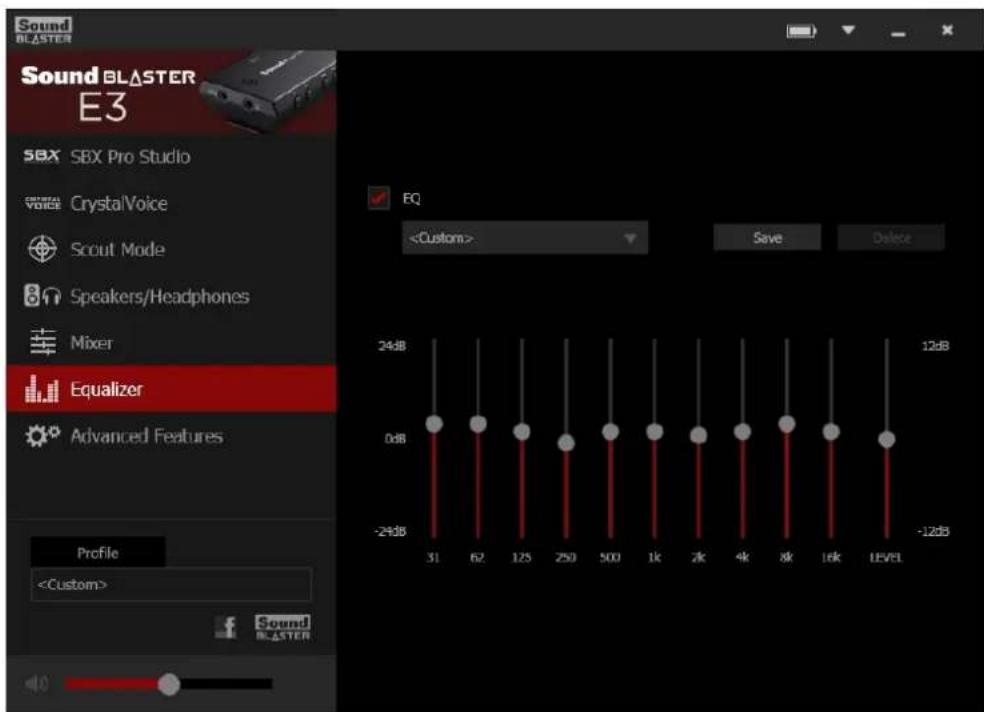Go to the Mixer page
The image size is (984, 712).
coord(172,343)
